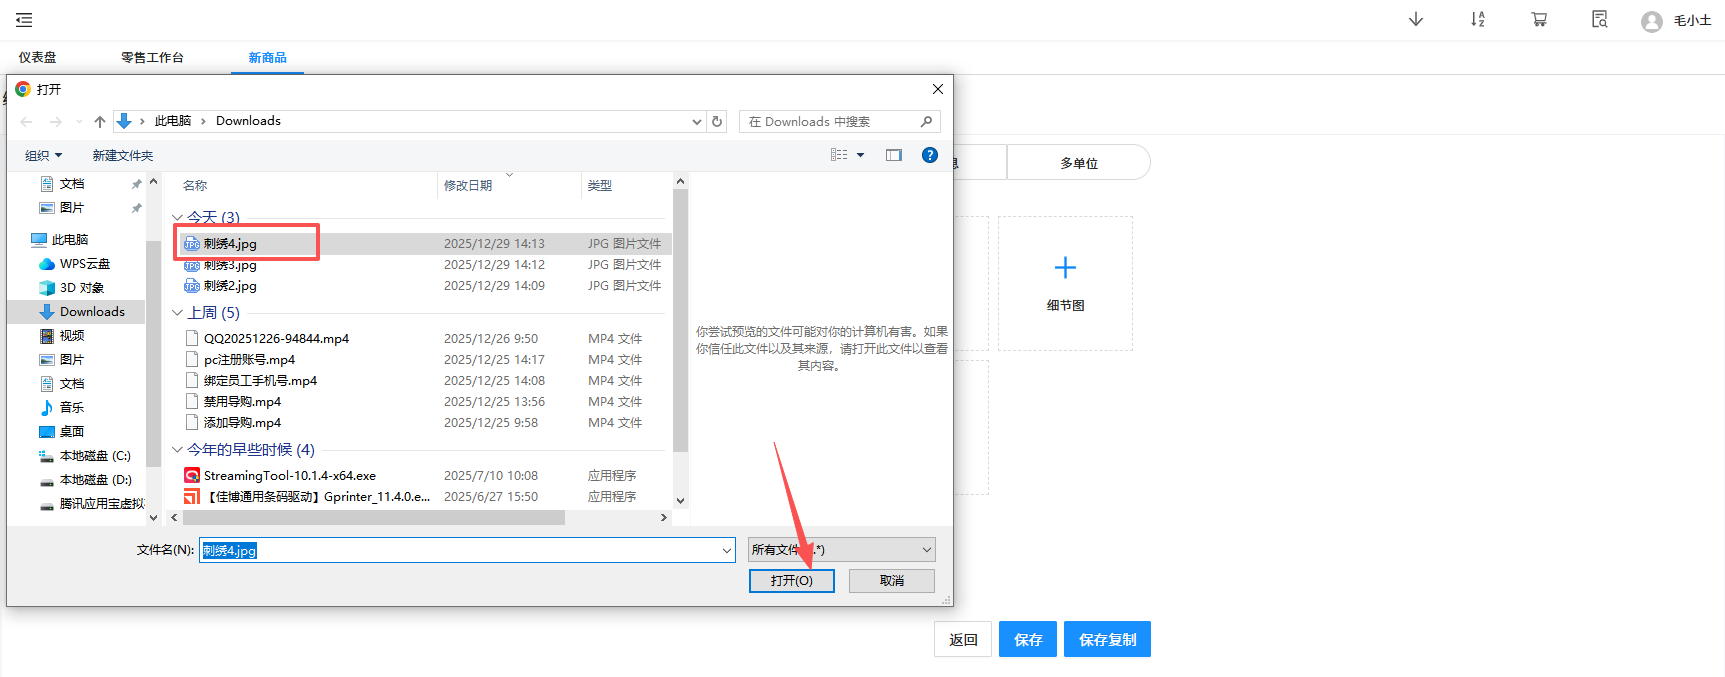Click the file list horizontal scrollbar
Image resolution: width=1725 pixels, height=677 pixels.
[x=372, y=518]
